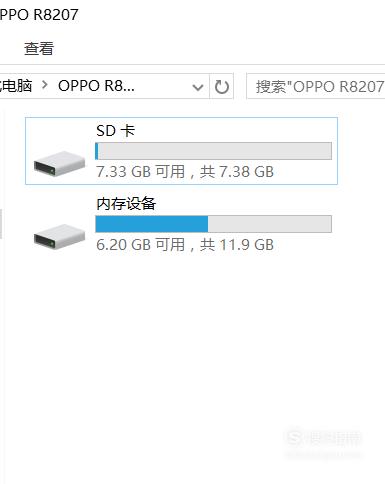The width and height of the screenshot is (385, 484).
Task: Click the OPPO R8... breadcrumb segment
Action: [x=96, y=86]
